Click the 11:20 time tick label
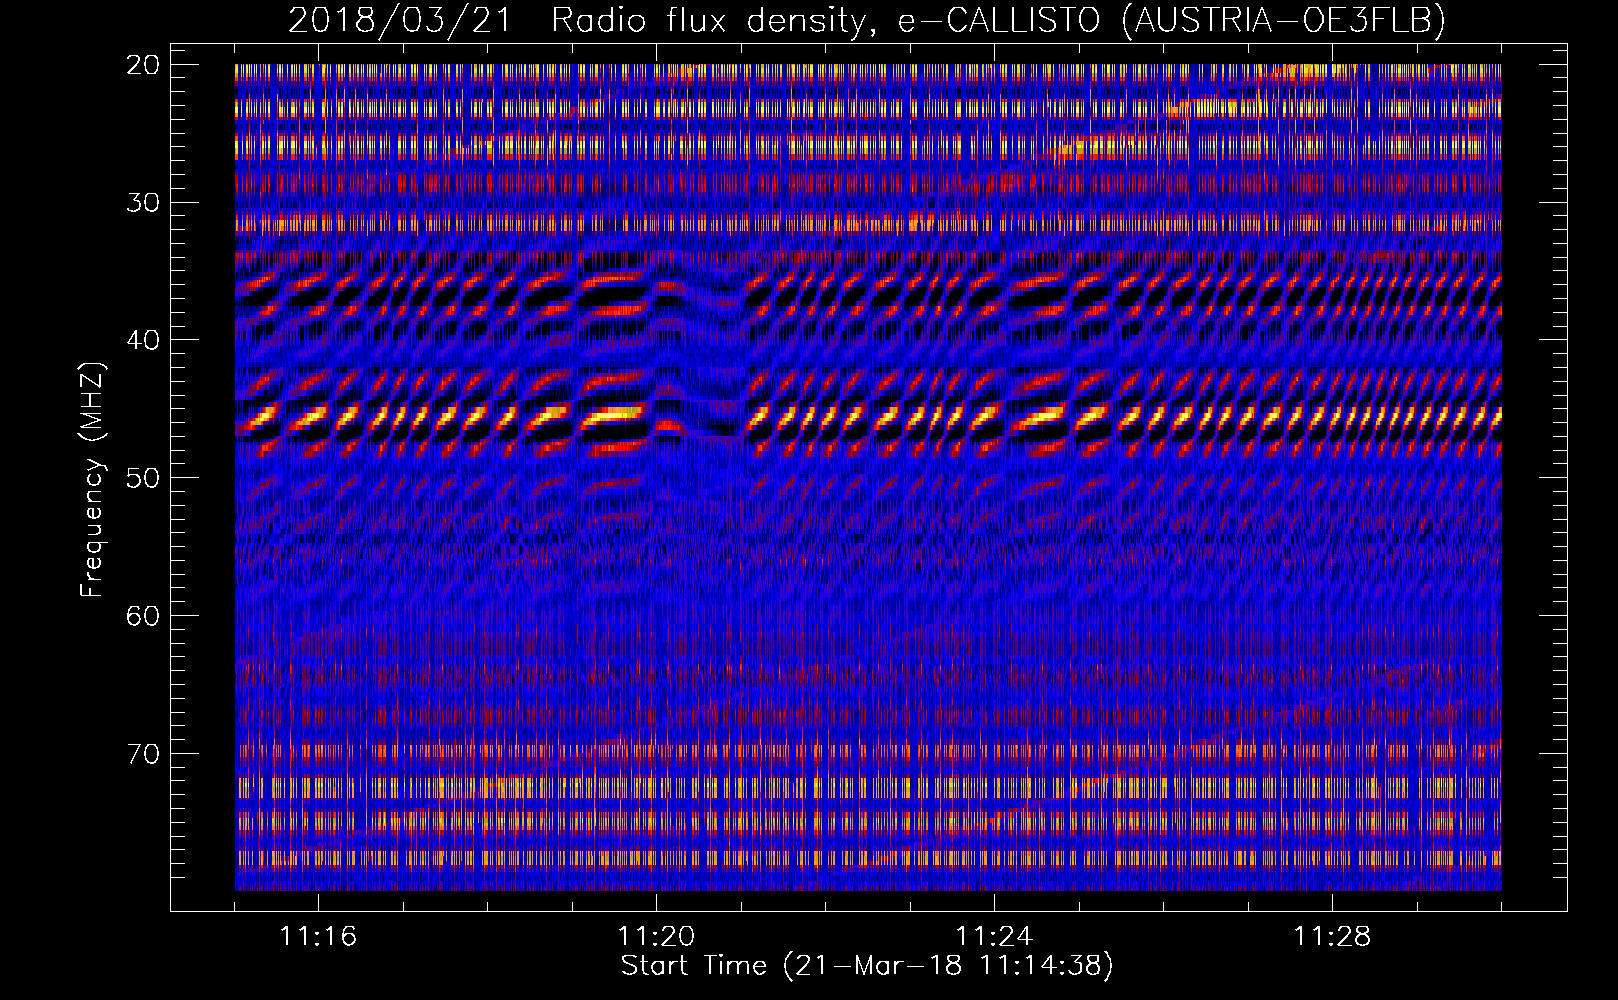Screen dimensions: 1618x1000 [x=656, y=937]
